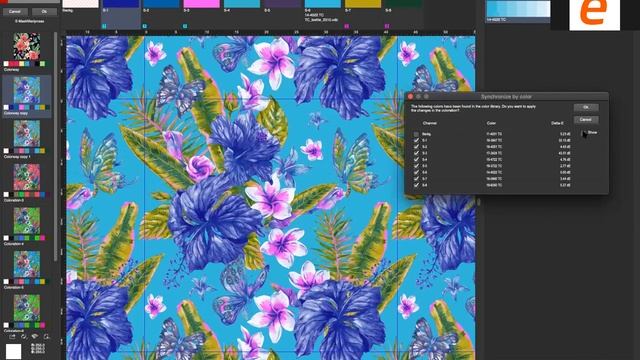
Task: Select the Colorway copy 1 thumbnail
Action: pyautogui.click(x=27, y=133)
